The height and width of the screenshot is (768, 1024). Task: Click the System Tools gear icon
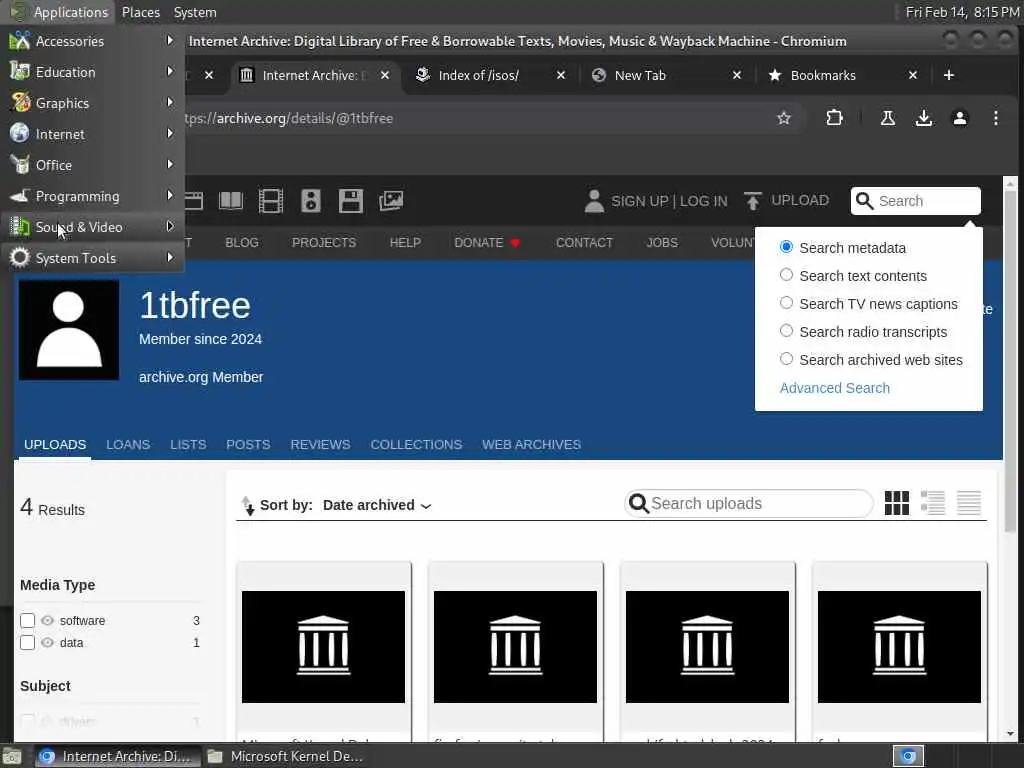[20, 258]
